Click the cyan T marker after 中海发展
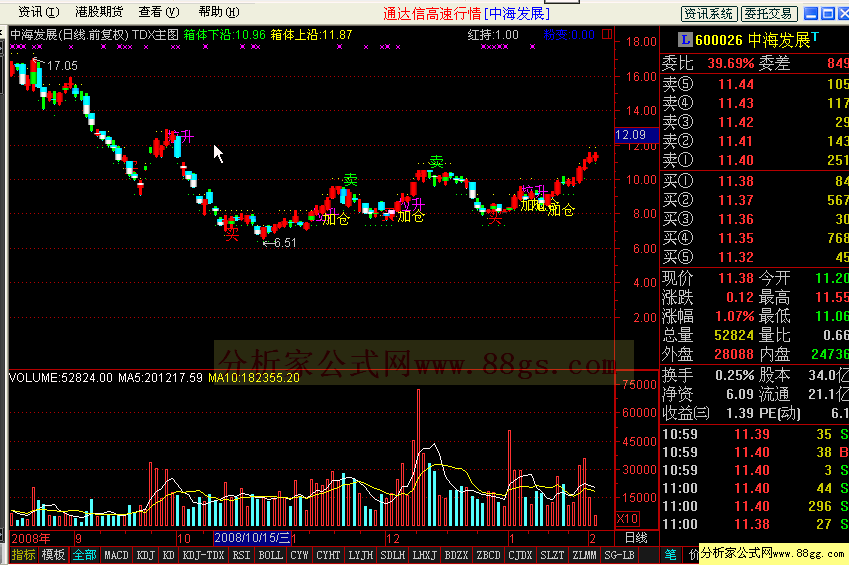The image size is (849, 565). [x=815, y=37]
